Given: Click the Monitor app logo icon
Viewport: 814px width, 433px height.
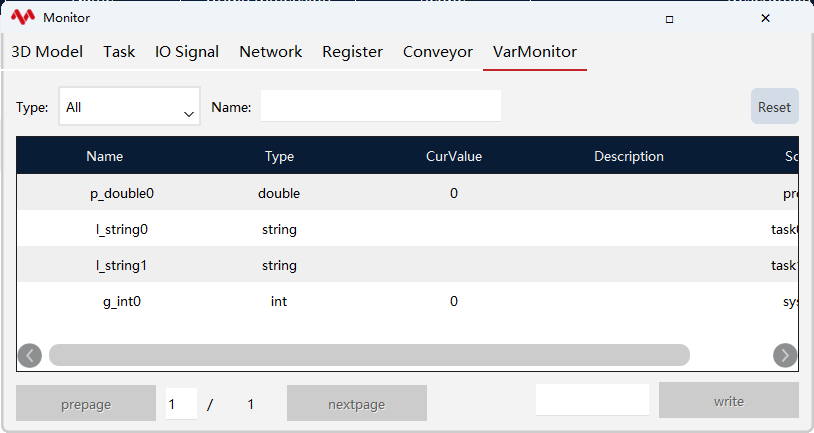Looking at the screenshot, I should click(x=23, y=17).
